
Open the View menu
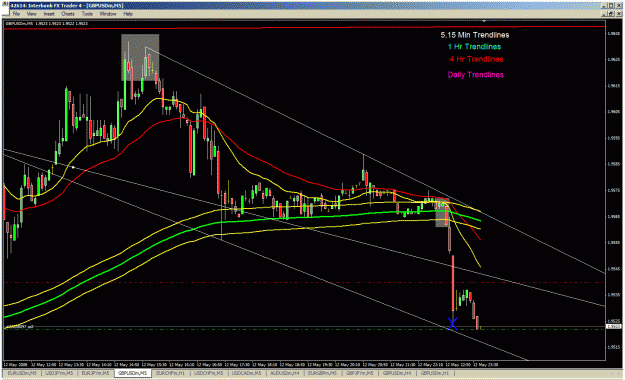(31, 14)
